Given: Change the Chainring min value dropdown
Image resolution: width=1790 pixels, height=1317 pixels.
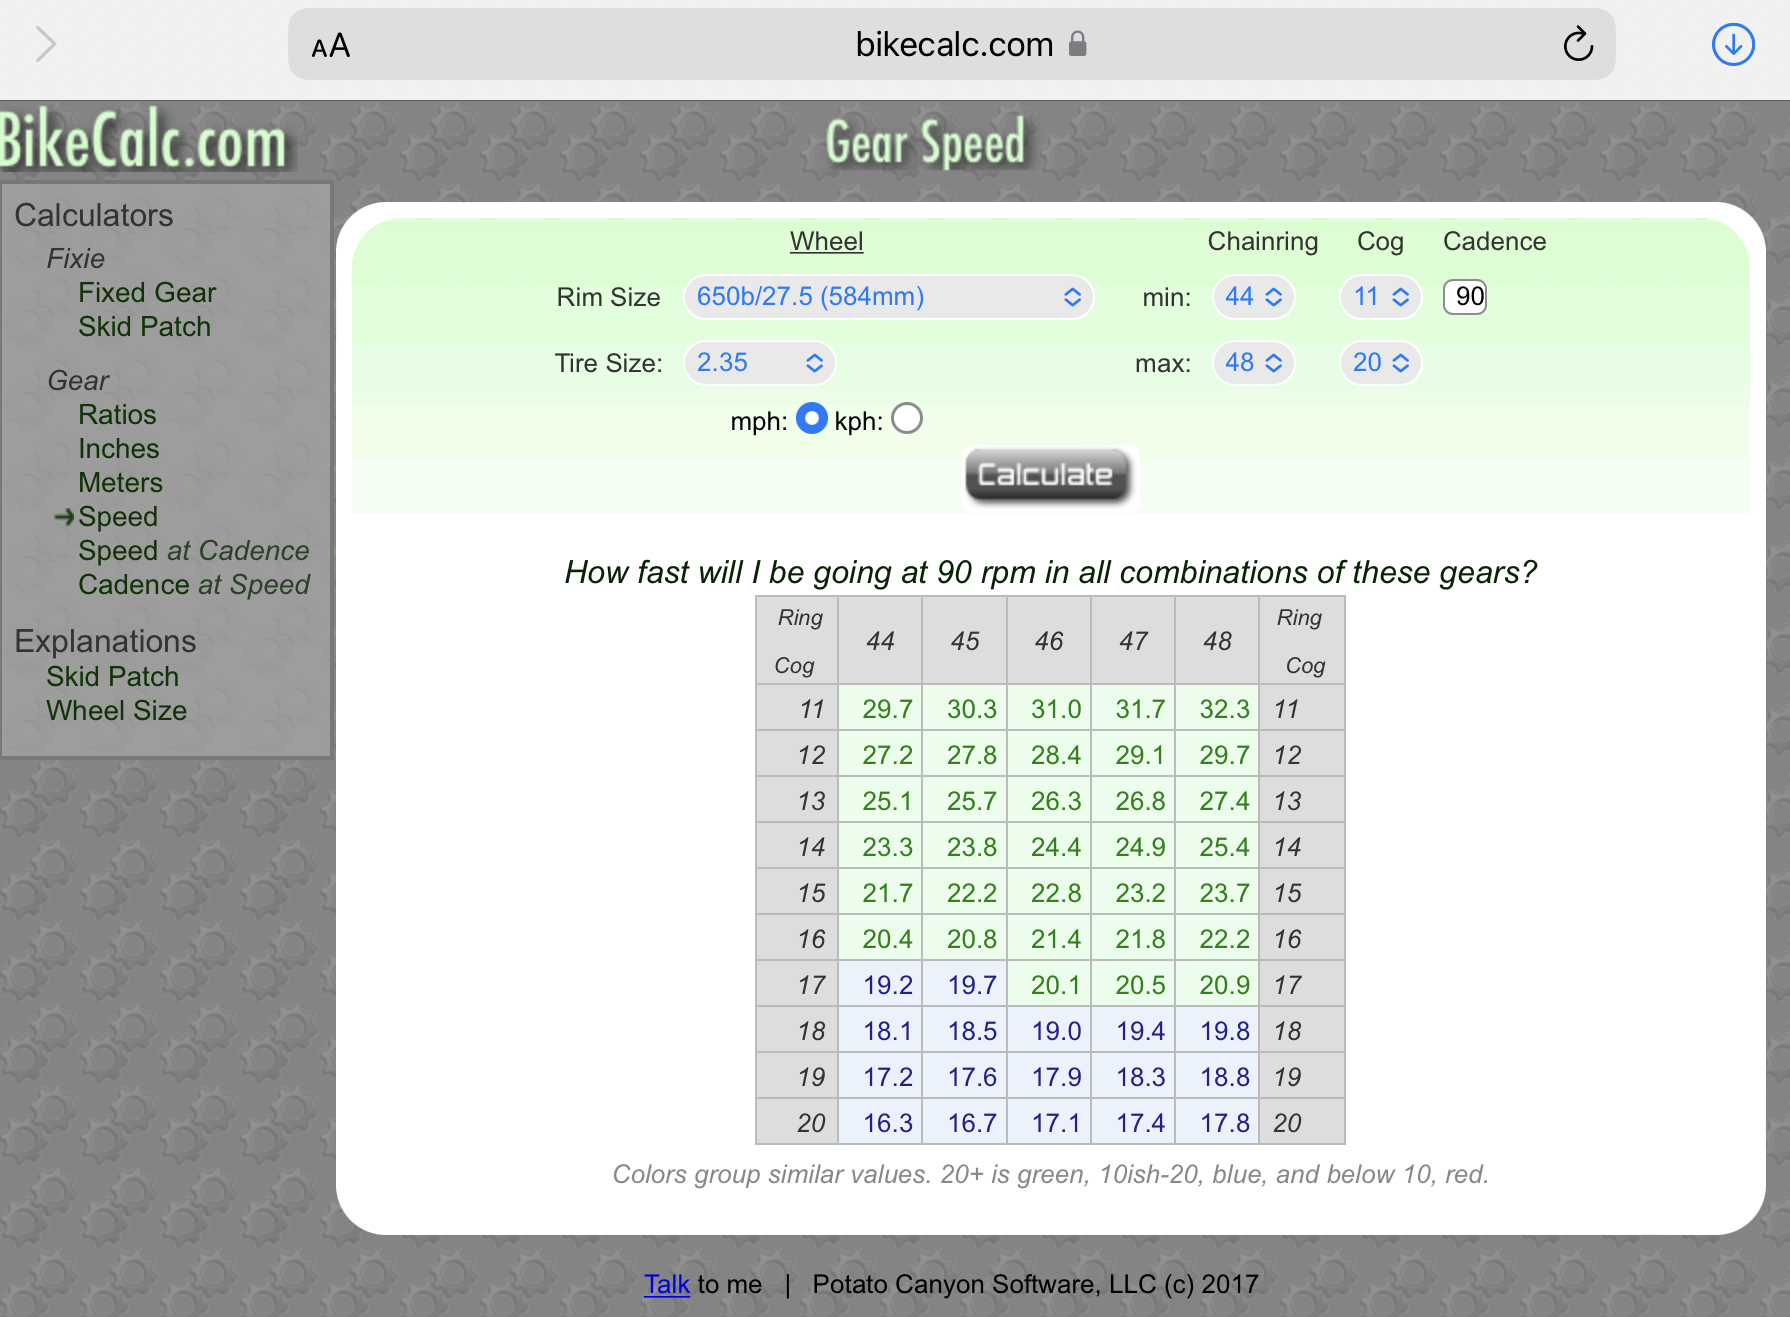Looking at the screenshot, I should click(1253, 297).
